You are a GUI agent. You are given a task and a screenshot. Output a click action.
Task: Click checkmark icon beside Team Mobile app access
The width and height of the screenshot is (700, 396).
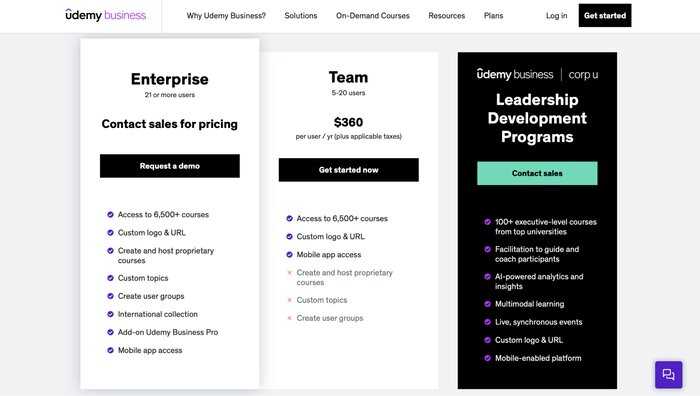click(x=289, y=254)
